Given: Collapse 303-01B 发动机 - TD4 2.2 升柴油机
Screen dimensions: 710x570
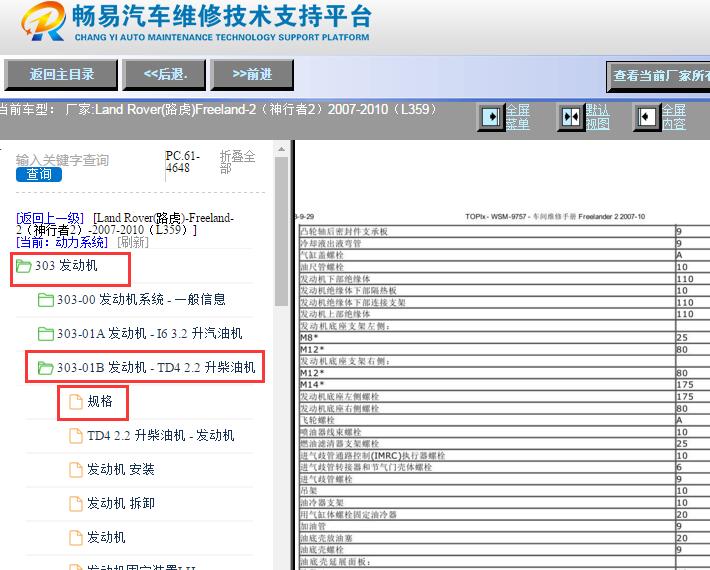Looking at the screenshot, I should (x=156, y=367).
